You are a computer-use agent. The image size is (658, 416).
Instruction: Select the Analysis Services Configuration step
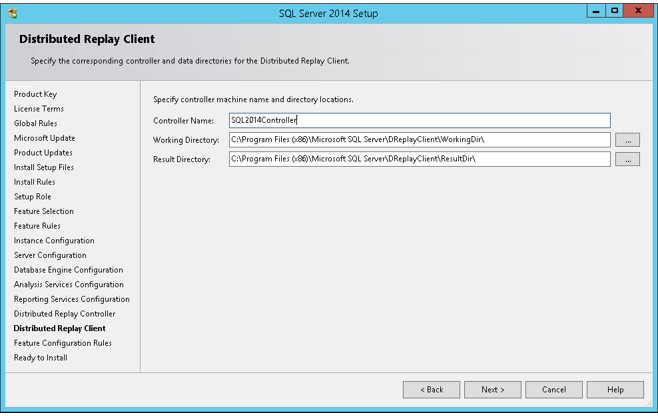click(69, 285)
